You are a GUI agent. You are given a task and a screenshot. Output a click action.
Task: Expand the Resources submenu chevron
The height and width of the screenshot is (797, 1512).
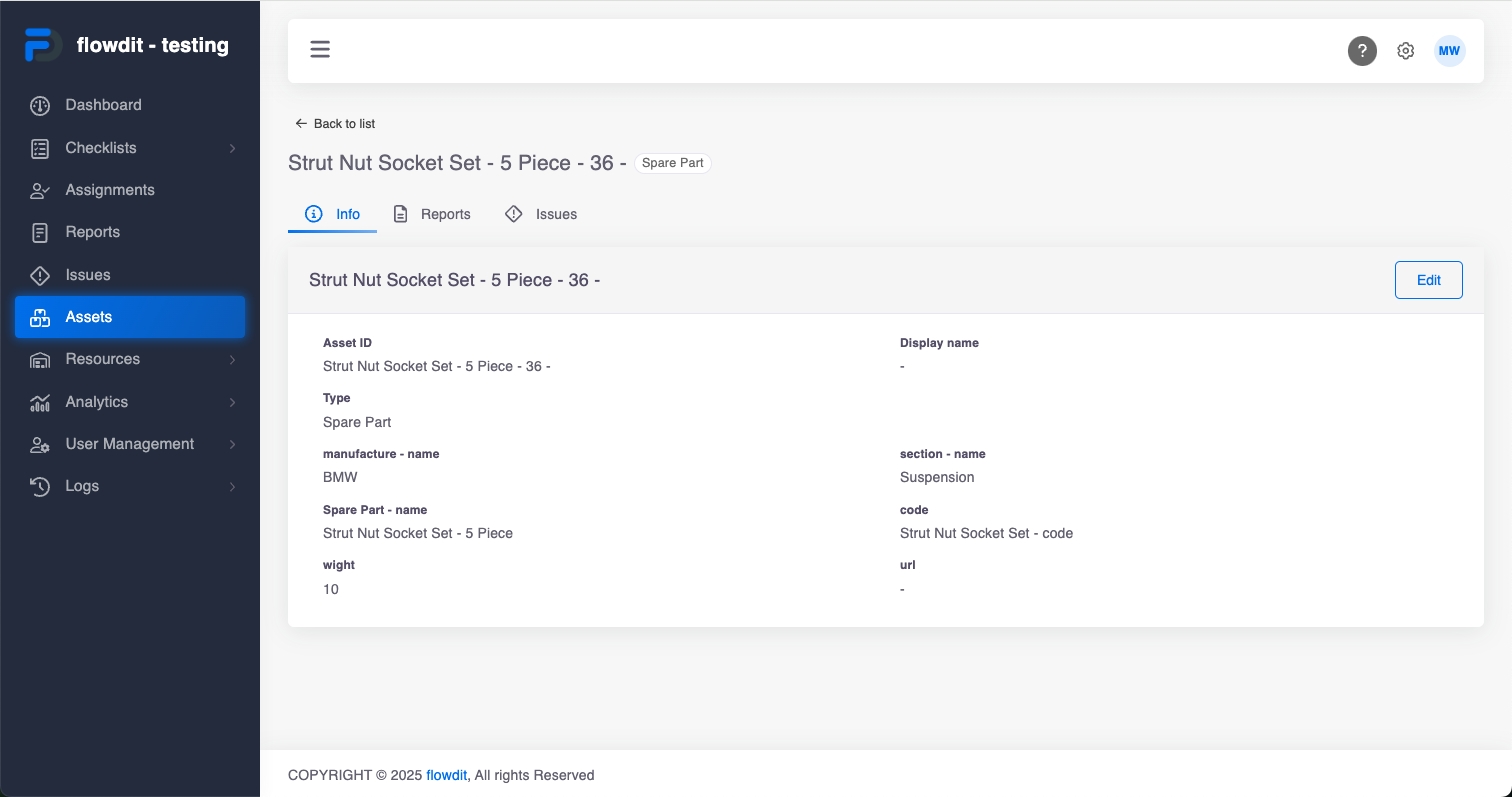click(x=232, y=359)
